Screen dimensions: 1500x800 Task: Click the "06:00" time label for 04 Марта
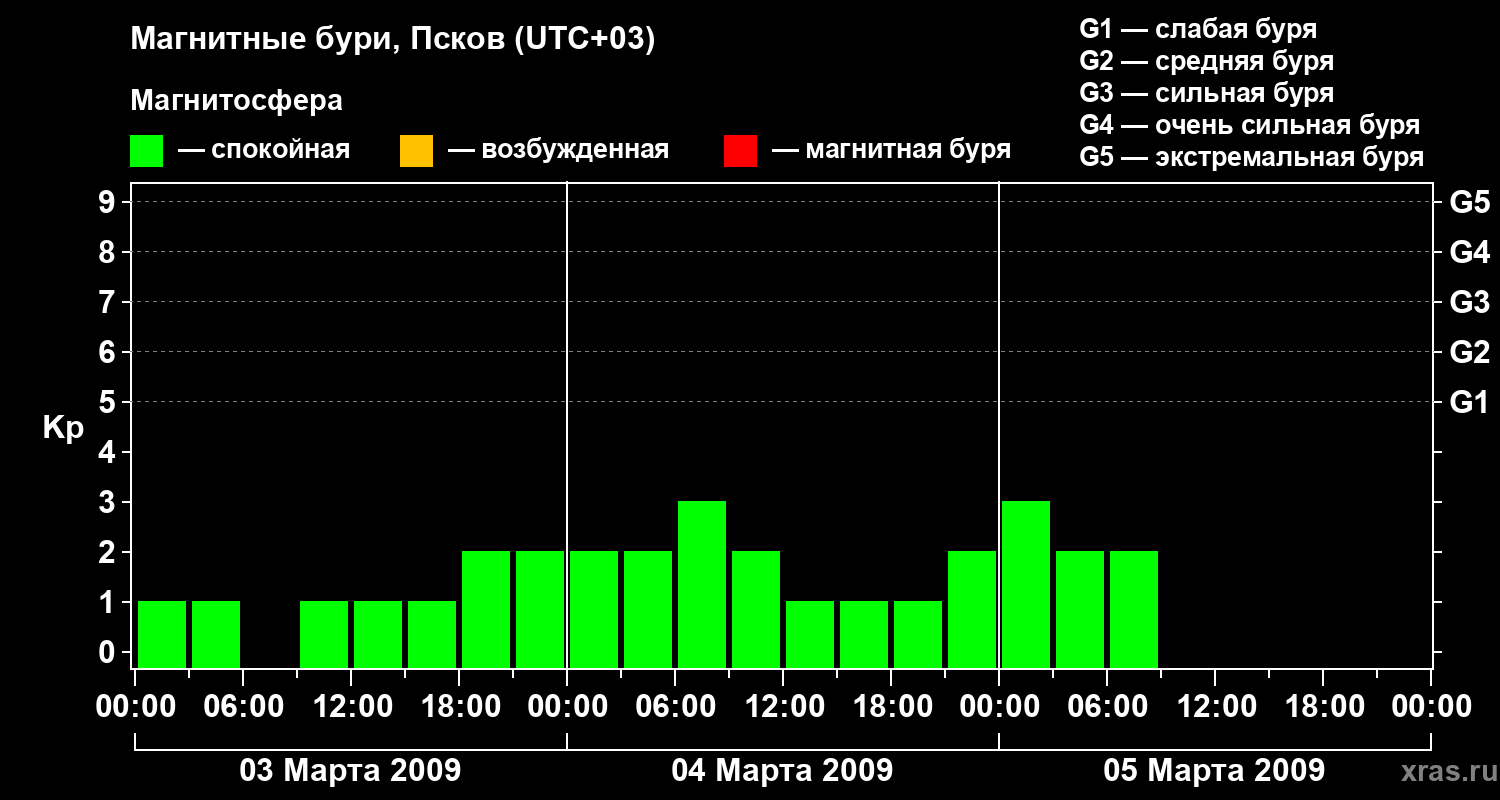point(675,707)
